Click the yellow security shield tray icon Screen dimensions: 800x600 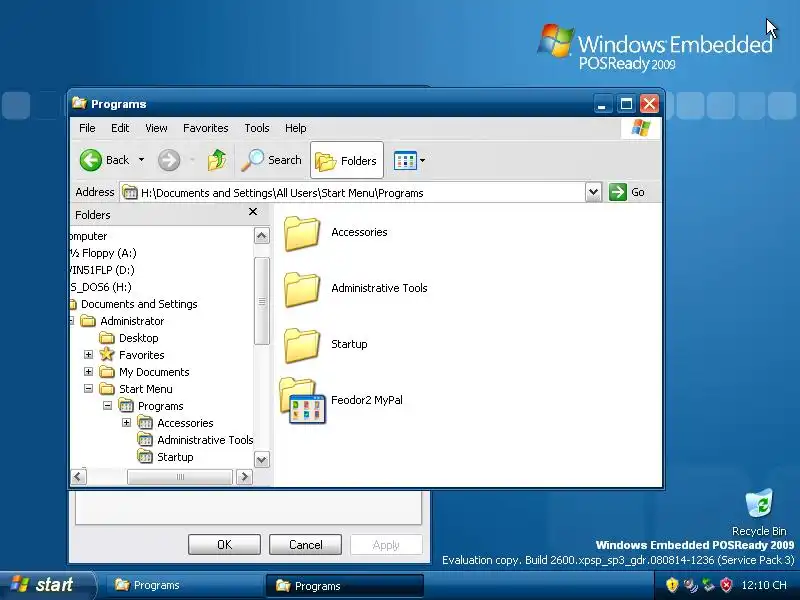672,585
